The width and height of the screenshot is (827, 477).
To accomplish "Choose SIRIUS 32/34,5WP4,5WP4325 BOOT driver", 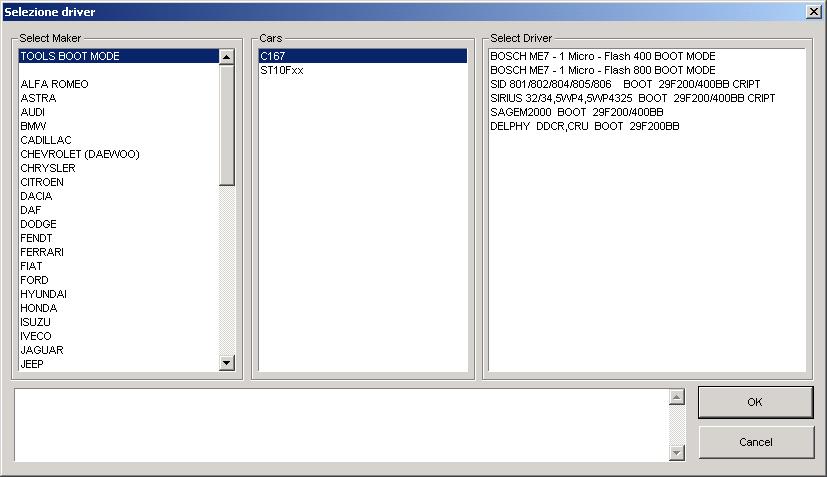I will (x=647, y=98).
